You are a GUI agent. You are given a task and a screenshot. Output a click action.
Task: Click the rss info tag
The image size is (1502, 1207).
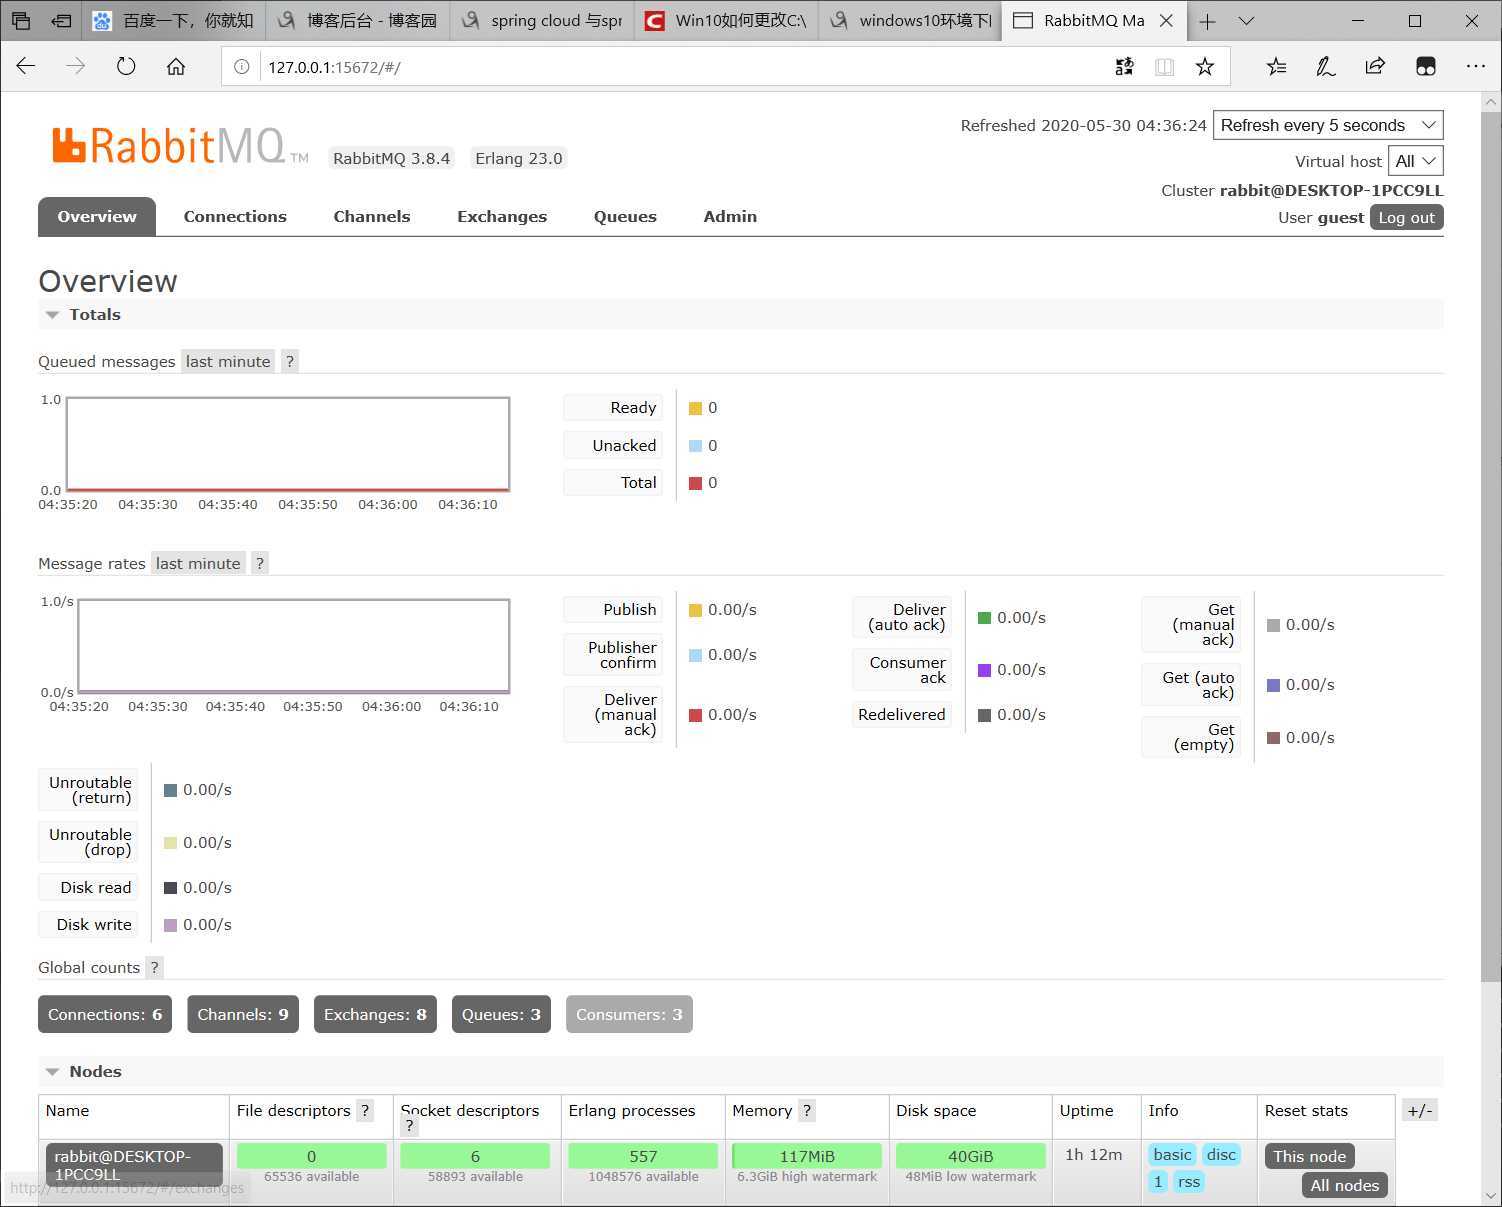1189,1182
